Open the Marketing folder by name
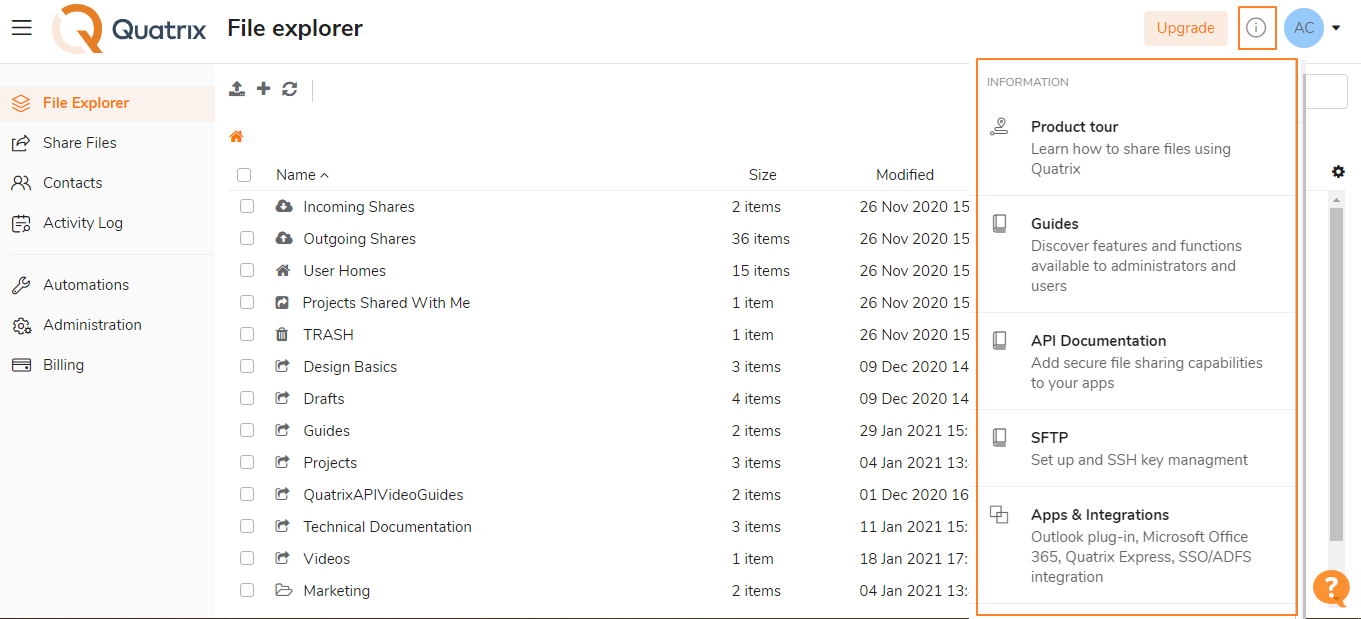Image resolution: width=1361 pixels, height=619 pixels. pos(336,591)
